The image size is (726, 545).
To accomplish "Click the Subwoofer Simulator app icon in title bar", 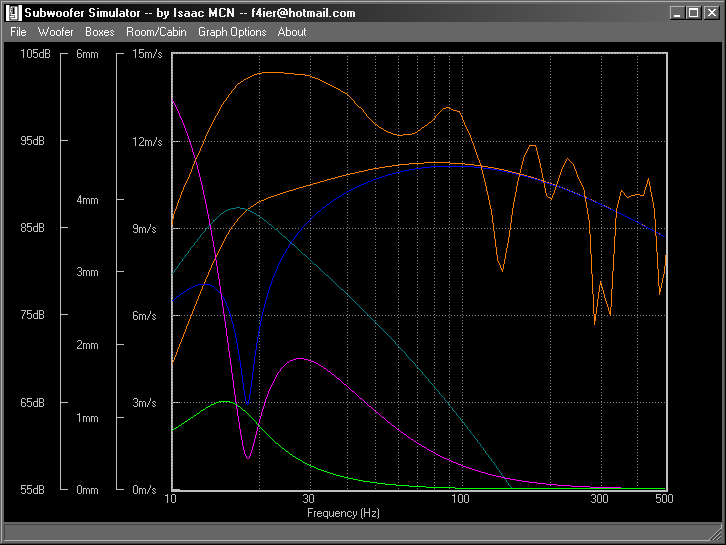I will [13, 13].
